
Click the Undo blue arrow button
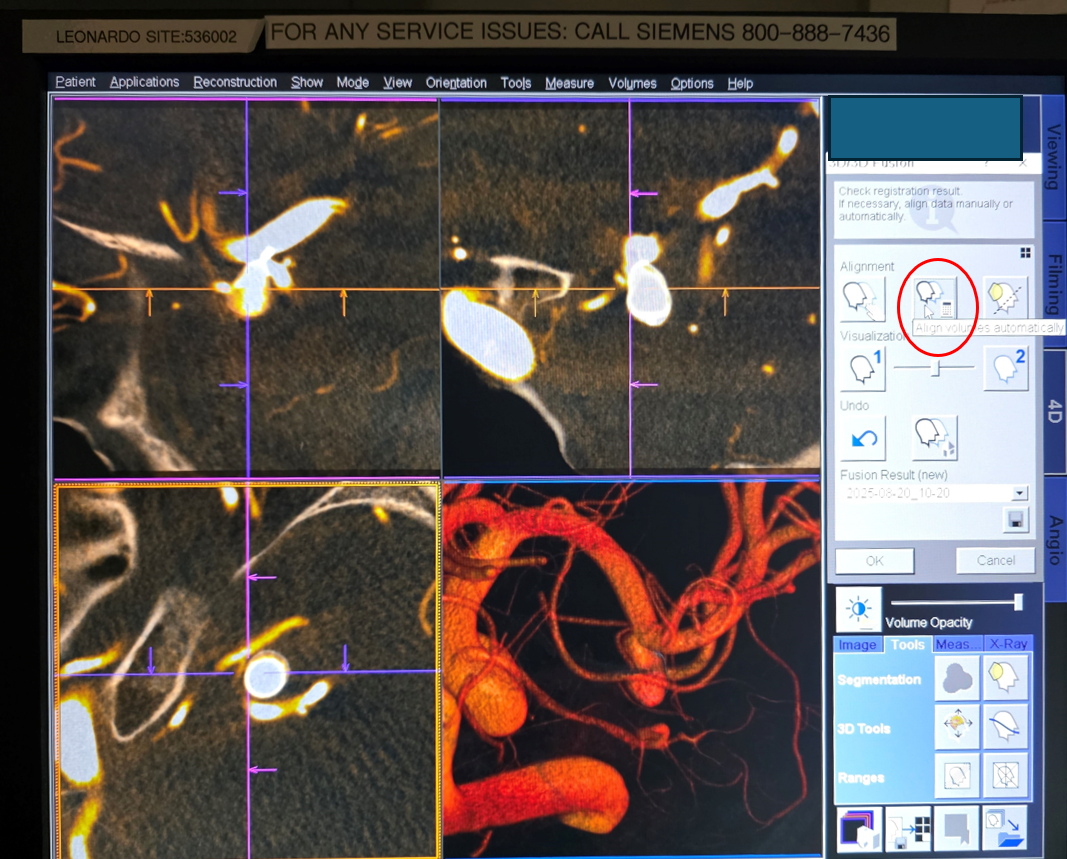pos(863,438)
